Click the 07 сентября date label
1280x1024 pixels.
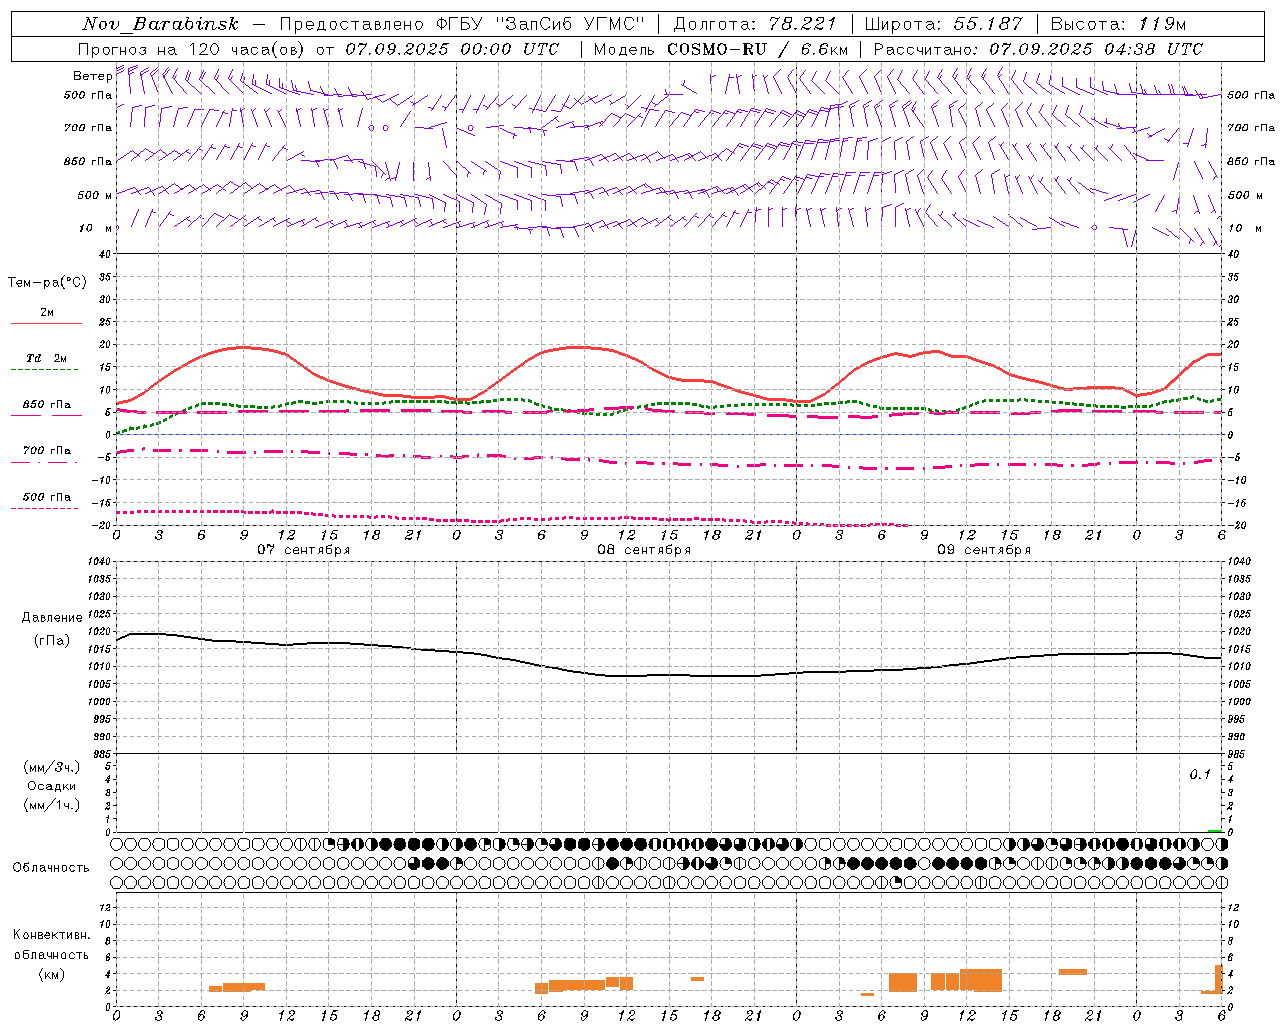(304, 550)
